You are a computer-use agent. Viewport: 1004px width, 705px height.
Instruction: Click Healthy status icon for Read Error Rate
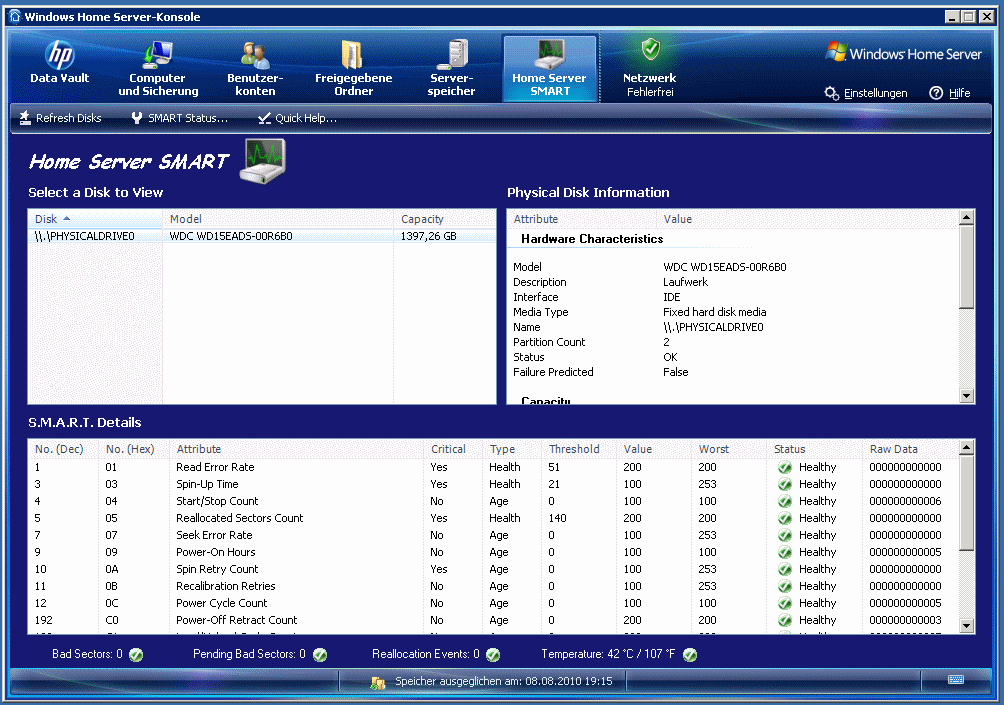784,467
